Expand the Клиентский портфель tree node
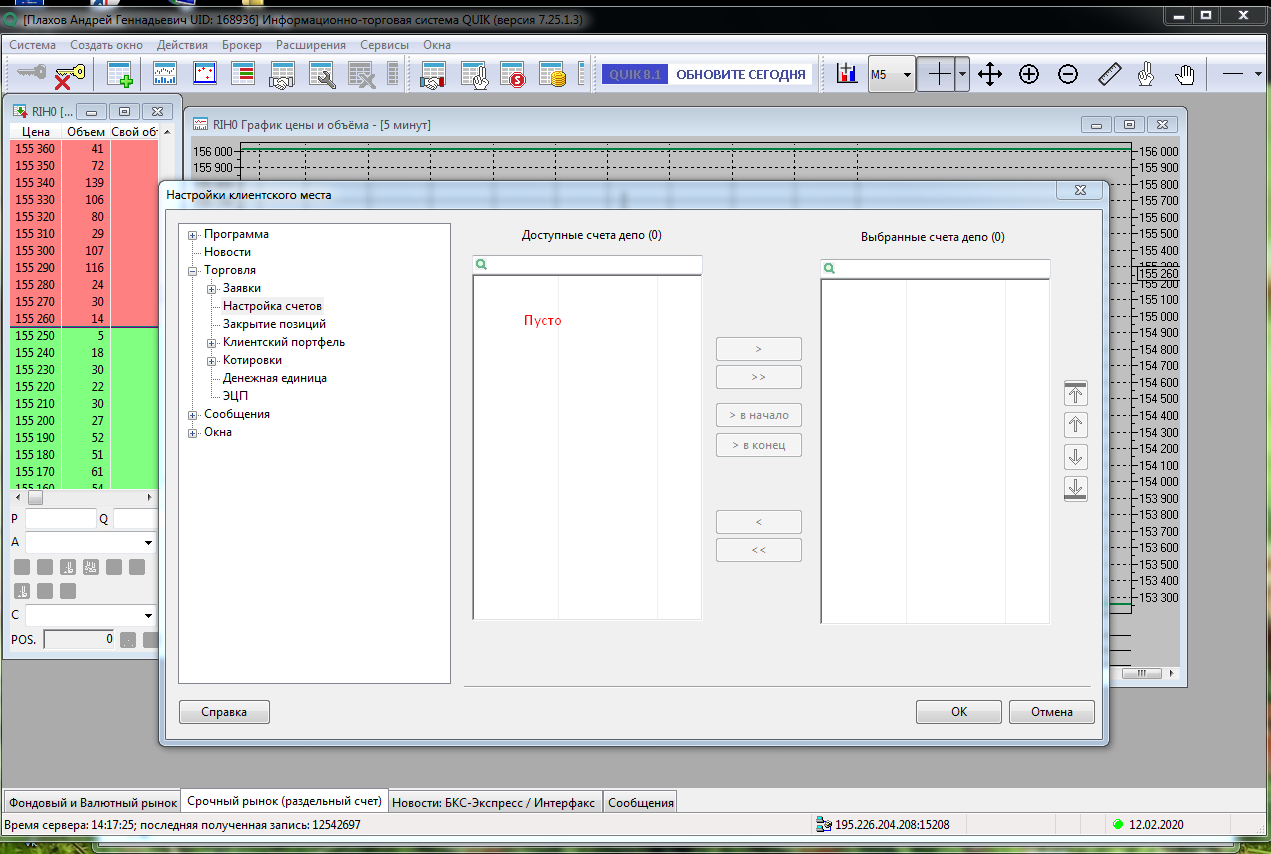The width and height of the screenshot is (1271, 854). click(212, 343)
